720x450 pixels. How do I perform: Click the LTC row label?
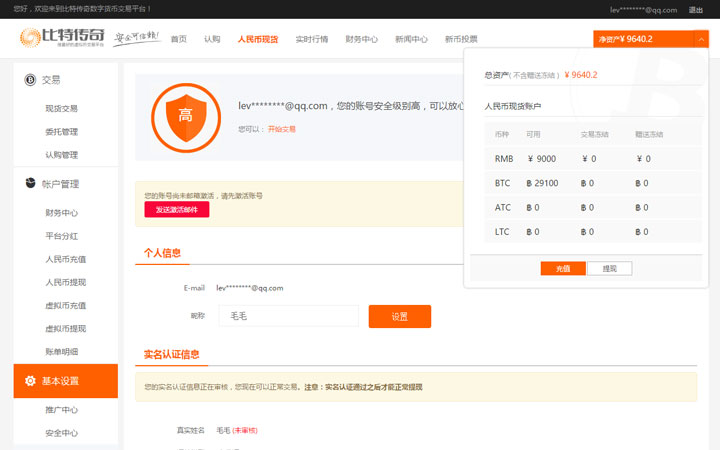pyautogui.click(x=502, y=232)
